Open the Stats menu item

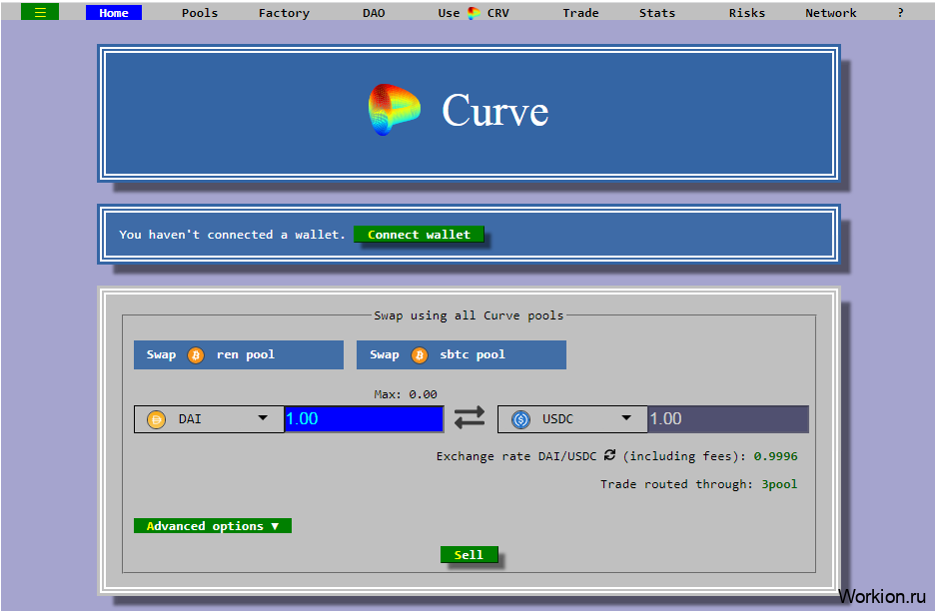657,13
